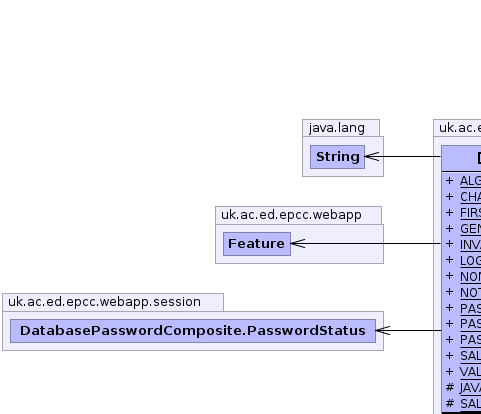This screenshot has height=414, width=481.
Task: Click the partially visible uk.ac.e package tab
Action: pyautogui.click(x=457, y=128)
